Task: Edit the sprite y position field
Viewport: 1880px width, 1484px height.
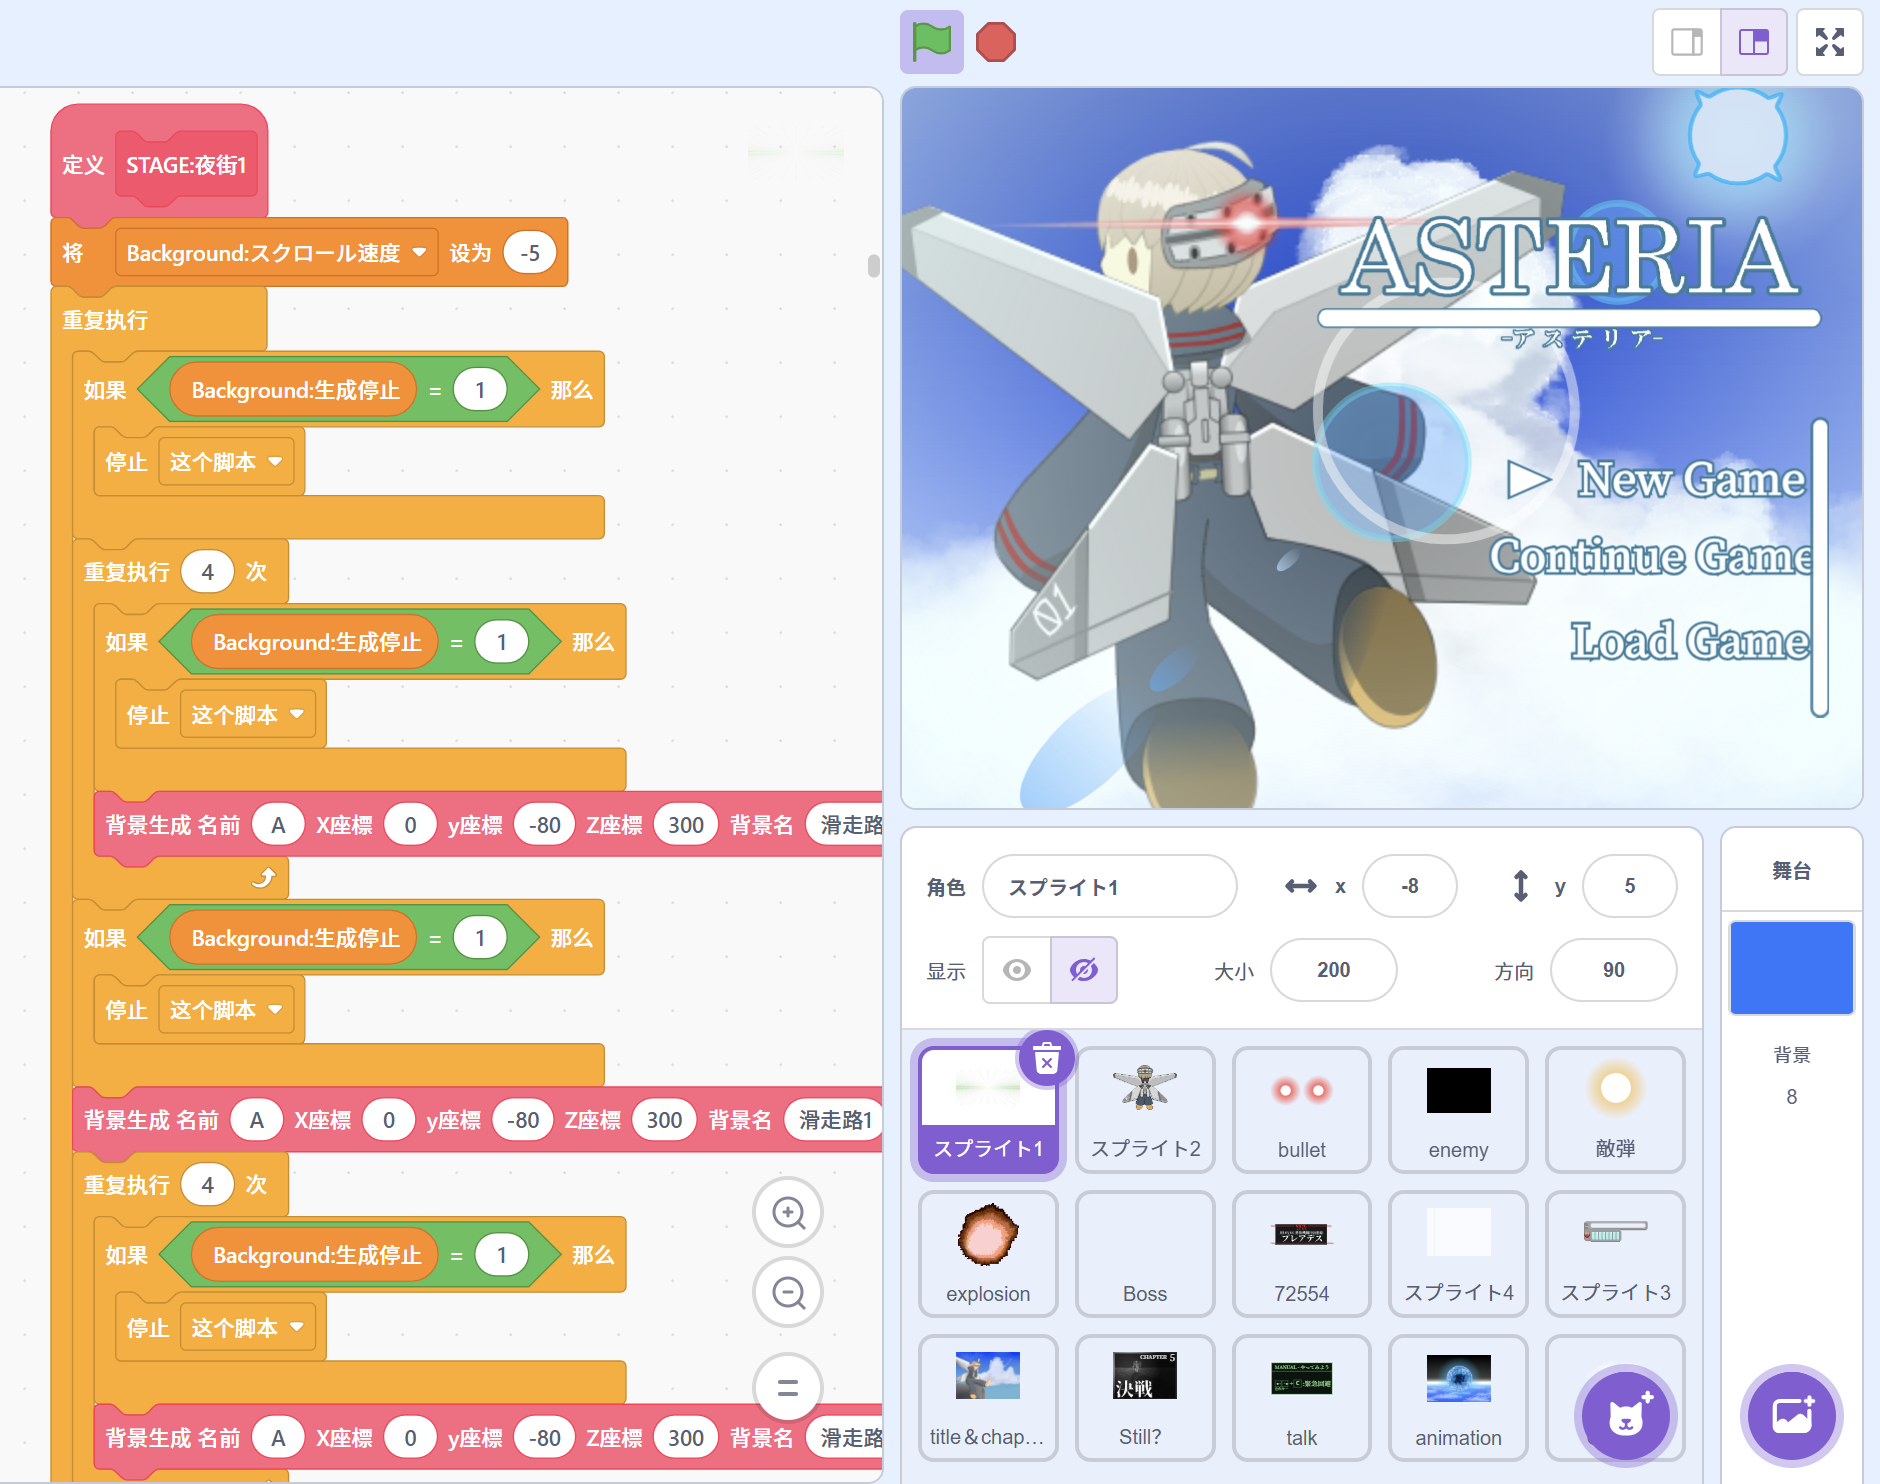Action: 1629,886
